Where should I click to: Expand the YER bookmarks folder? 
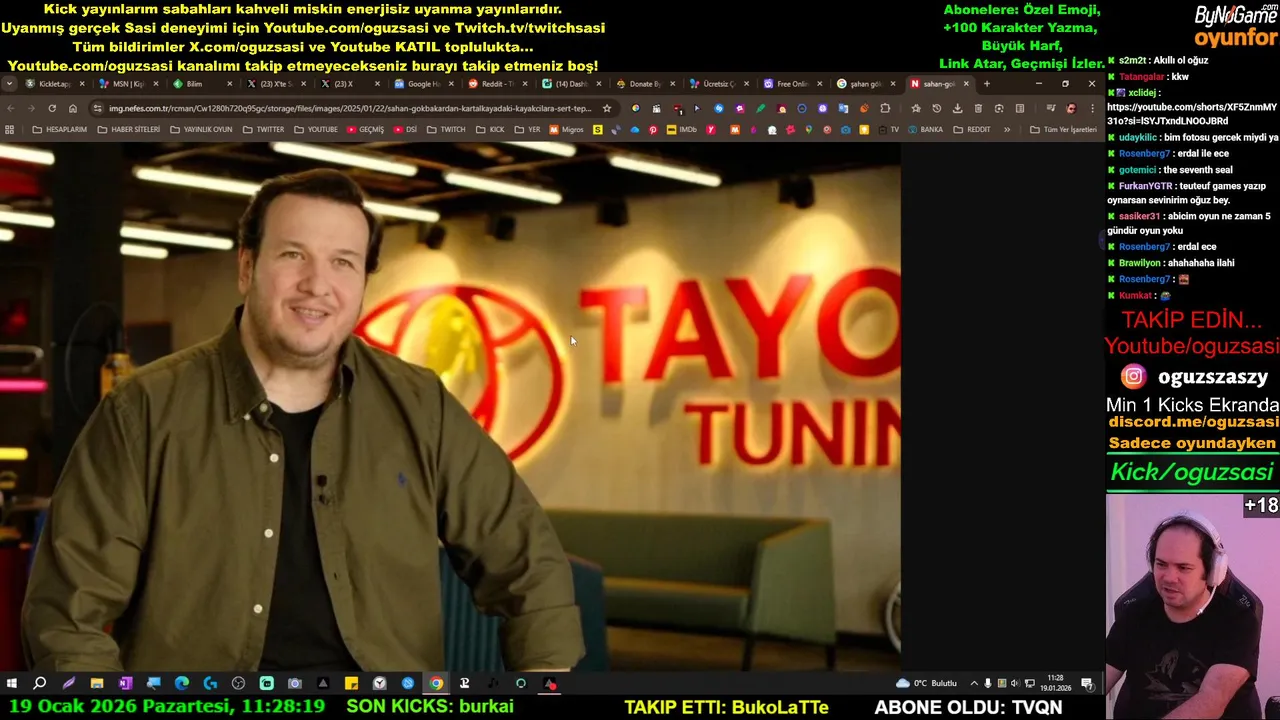pos(527,129)
